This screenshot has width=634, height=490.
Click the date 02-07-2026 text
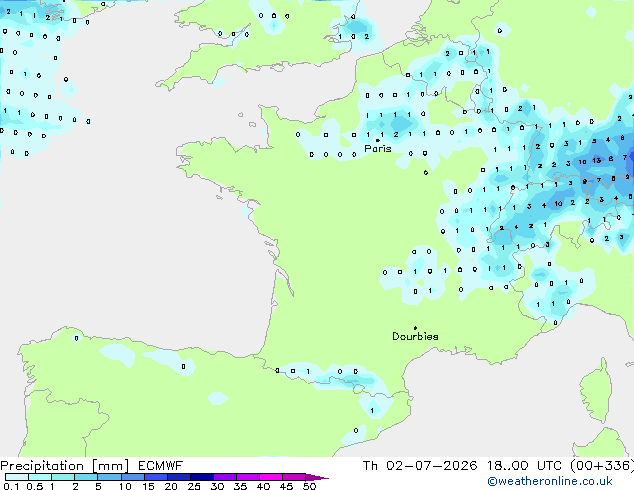coord(431,466)
